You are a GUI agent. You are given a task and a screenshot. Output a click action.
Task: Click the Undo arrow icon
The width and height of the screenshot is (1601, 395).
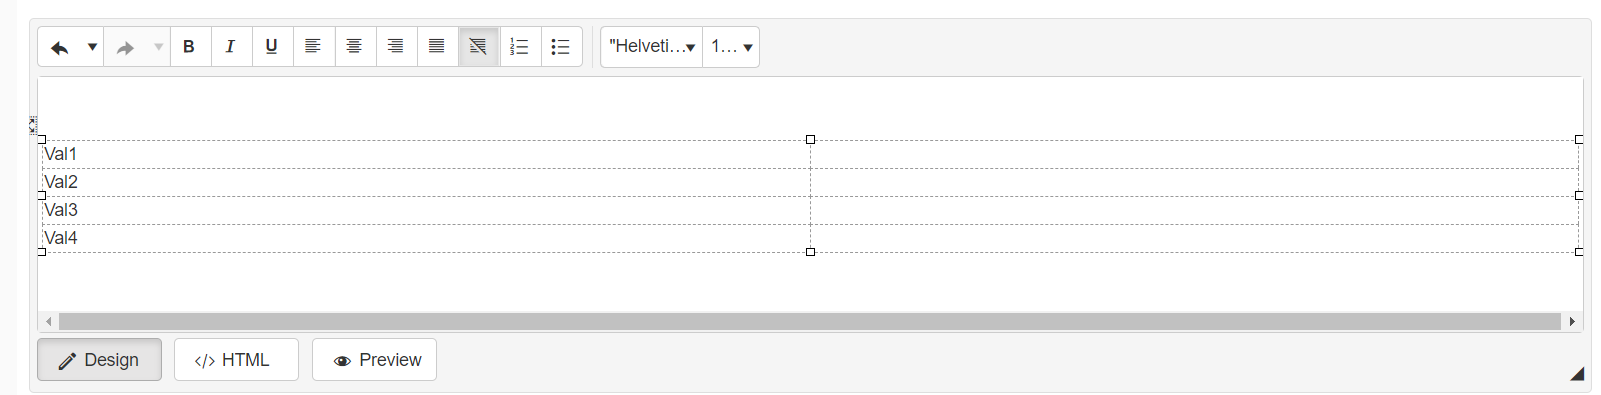point(60,47)
